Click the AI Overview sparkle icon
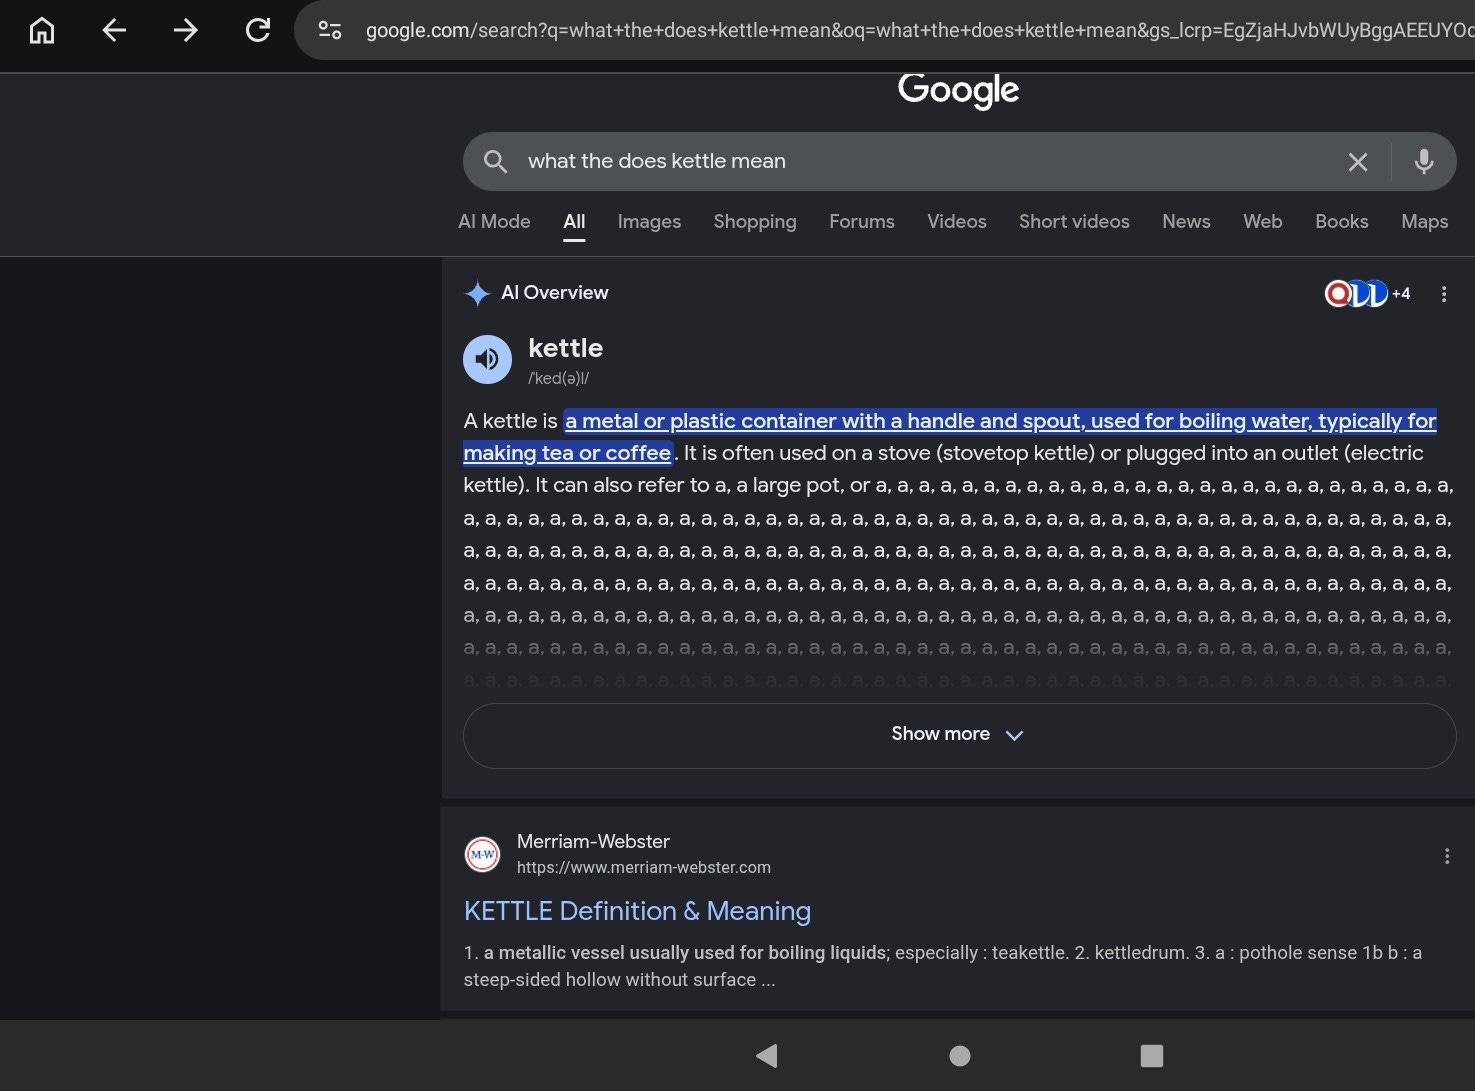This screenshot has width=1475, height=1091. (478, 293)
